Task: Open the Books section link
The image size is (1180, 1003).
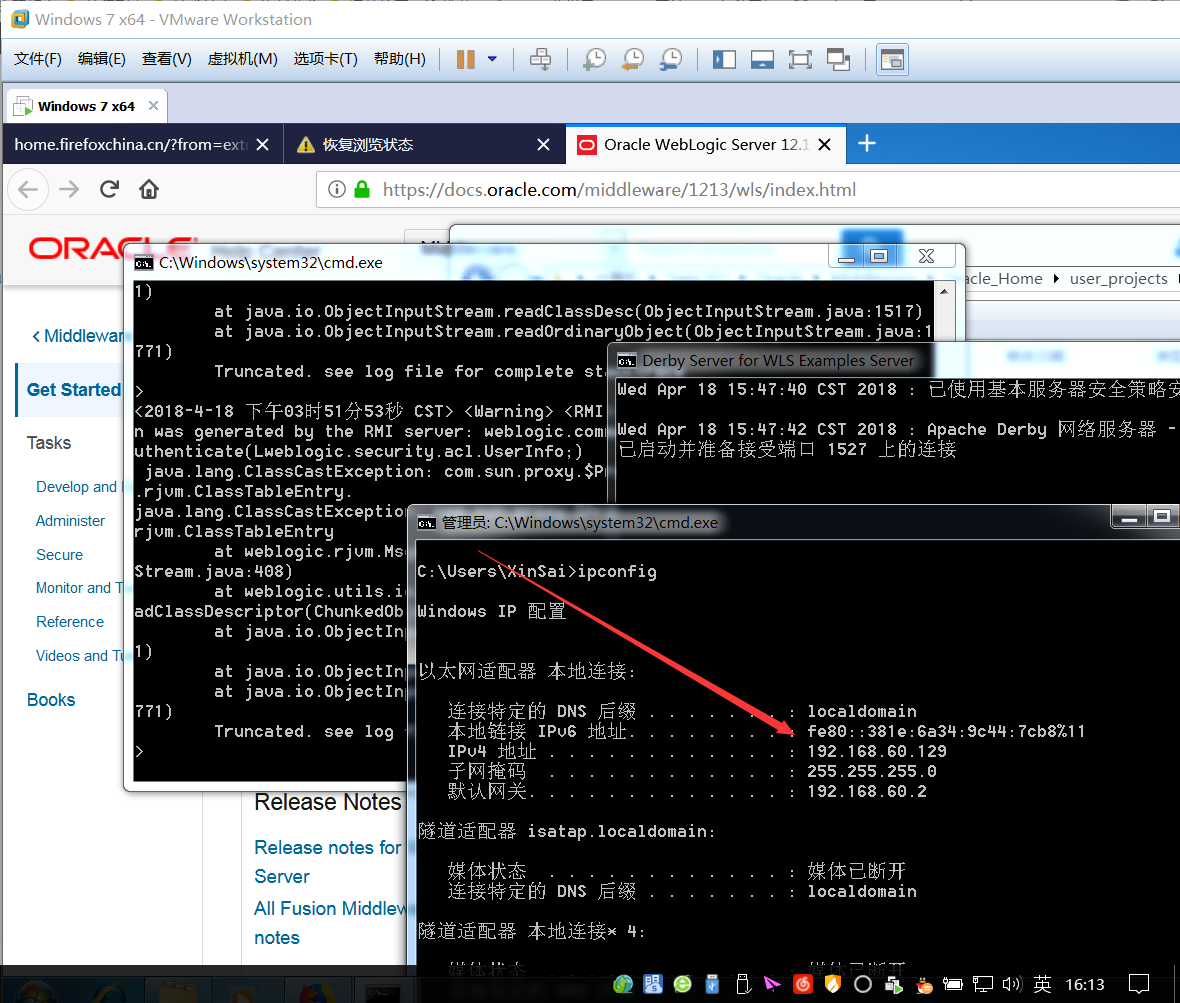Action: click(51, 700)
